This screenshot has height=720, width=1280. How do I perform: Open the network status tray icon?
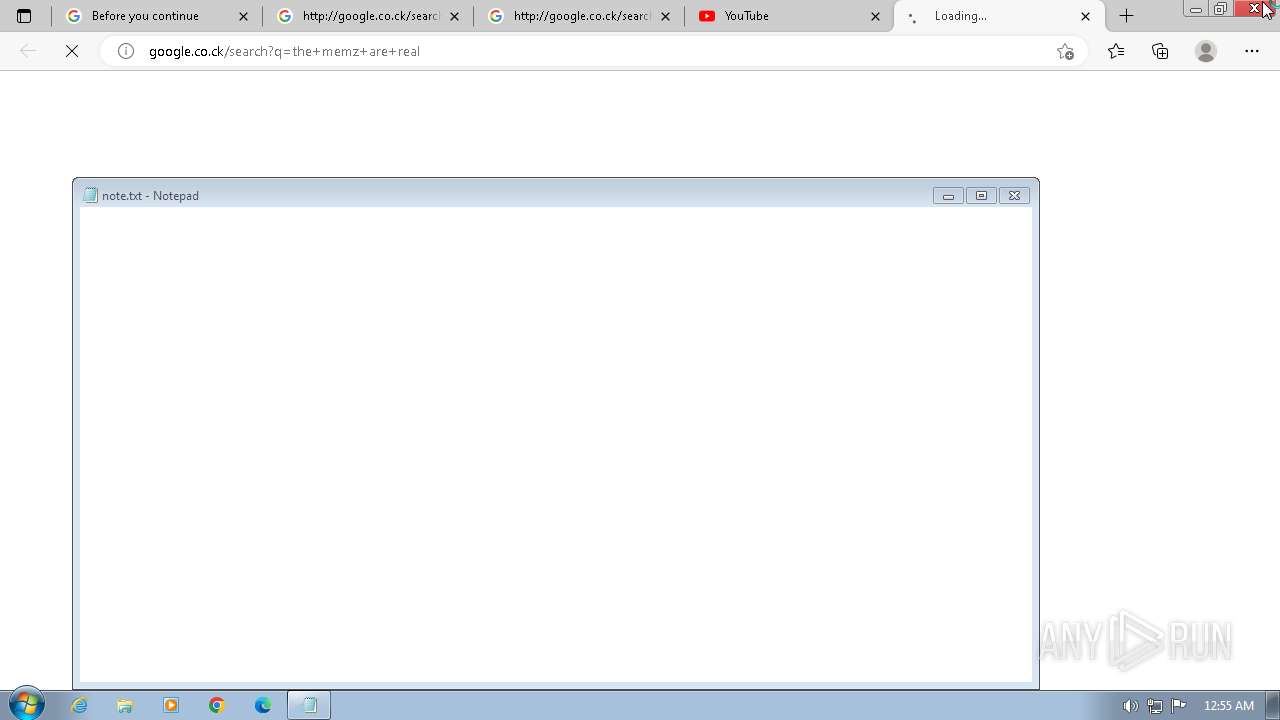1155,706
